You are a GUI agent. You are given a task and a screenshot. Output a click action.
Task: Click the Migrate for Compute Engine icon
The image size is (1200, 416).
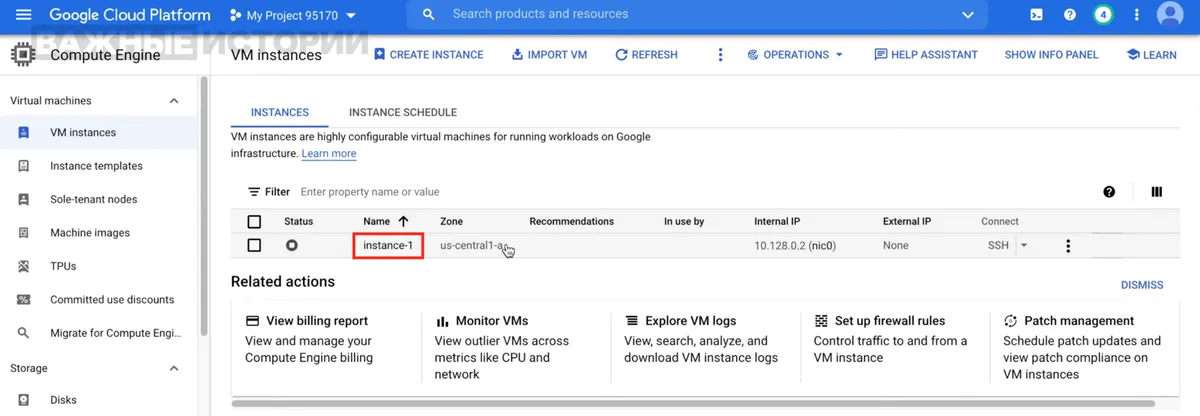coord(24,333)
